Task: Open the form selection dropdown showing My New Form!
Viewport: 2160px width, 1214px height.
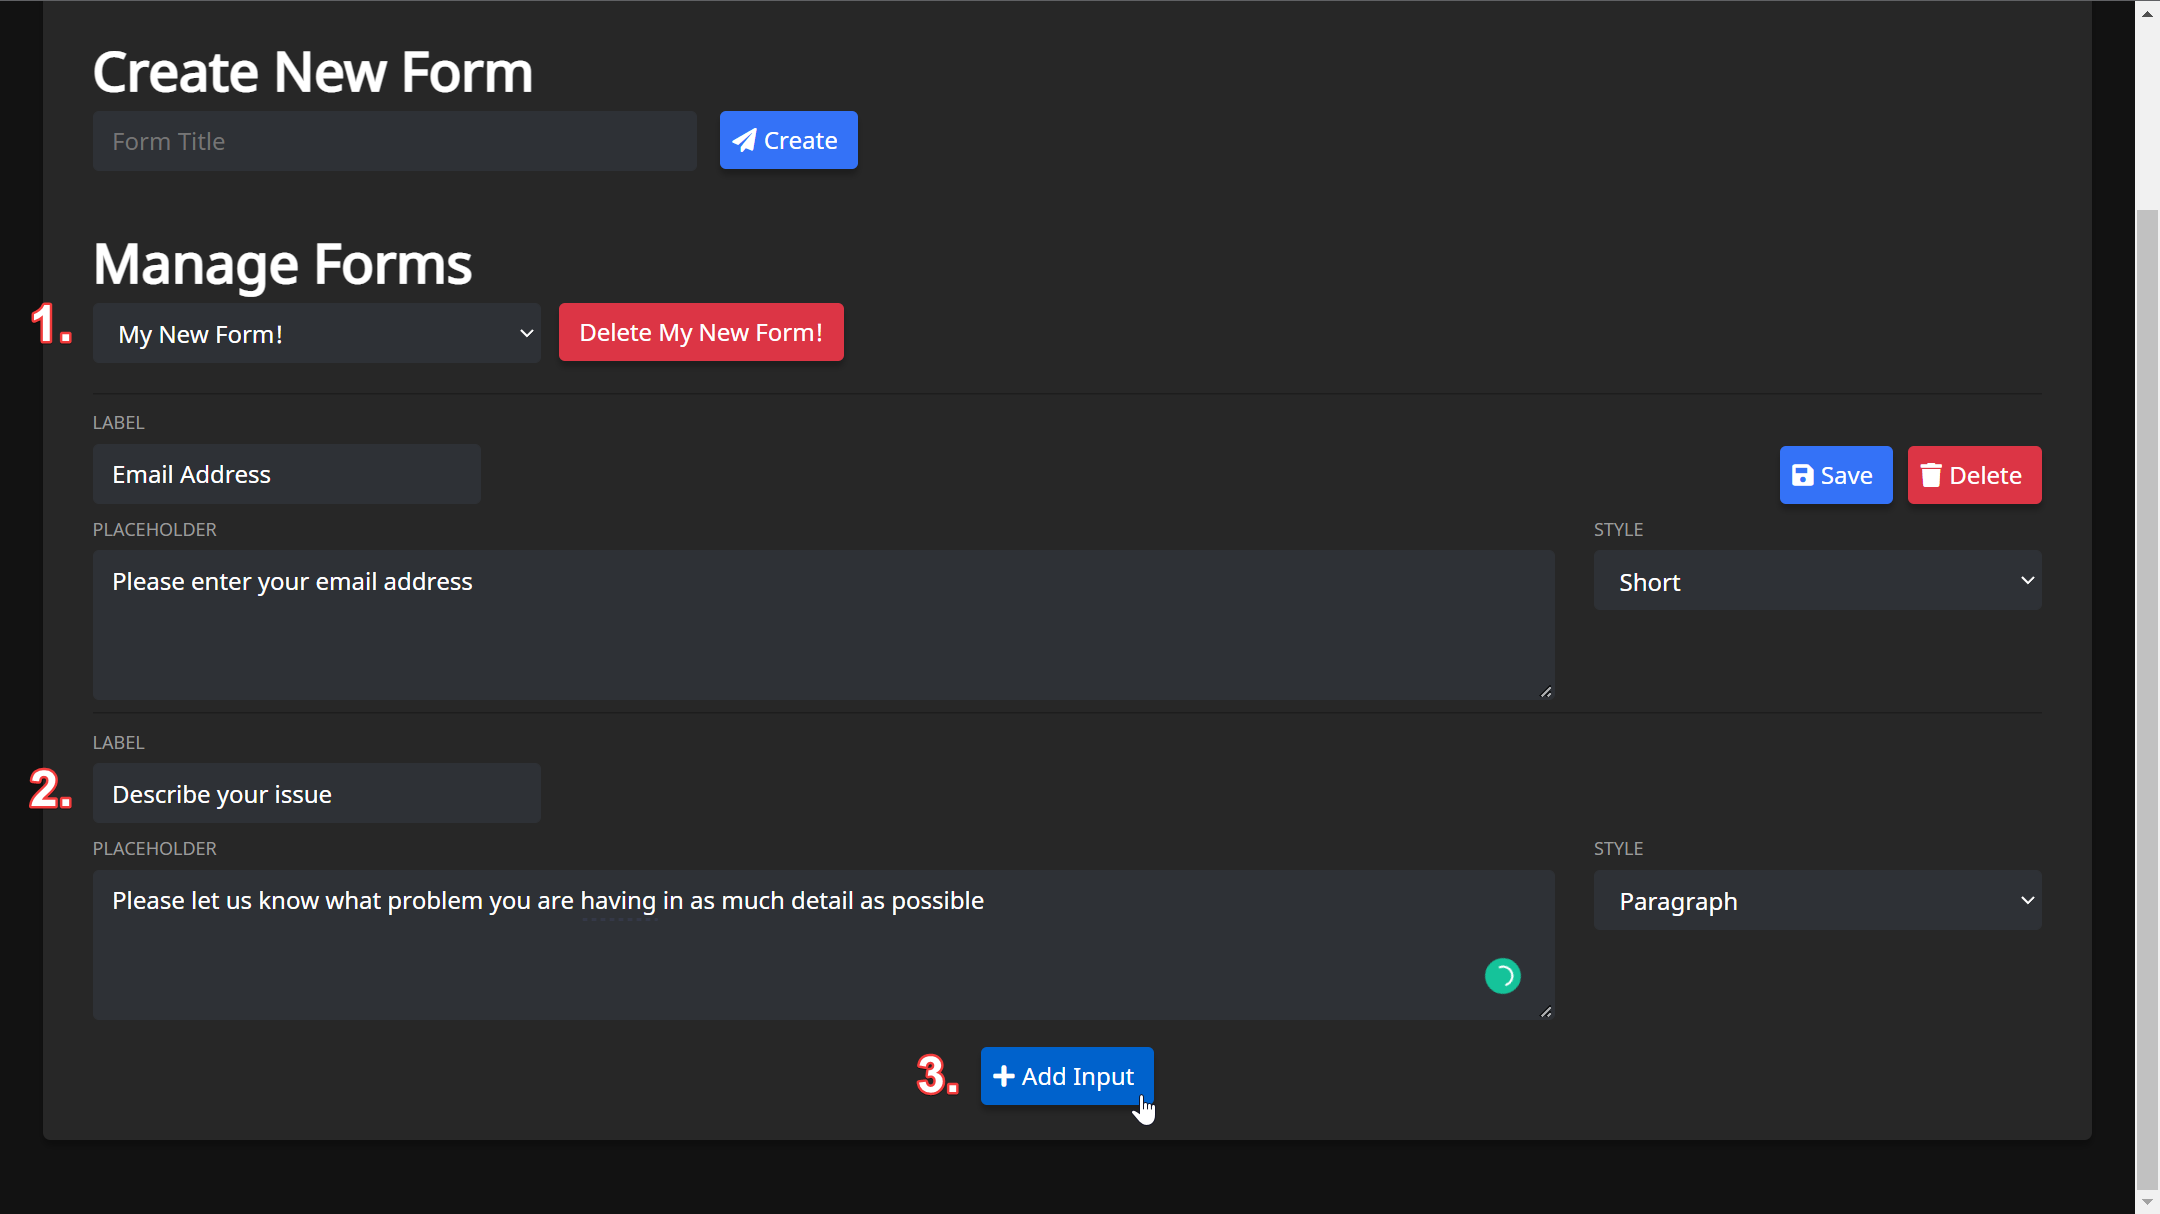Action: [x=317, y=333]
